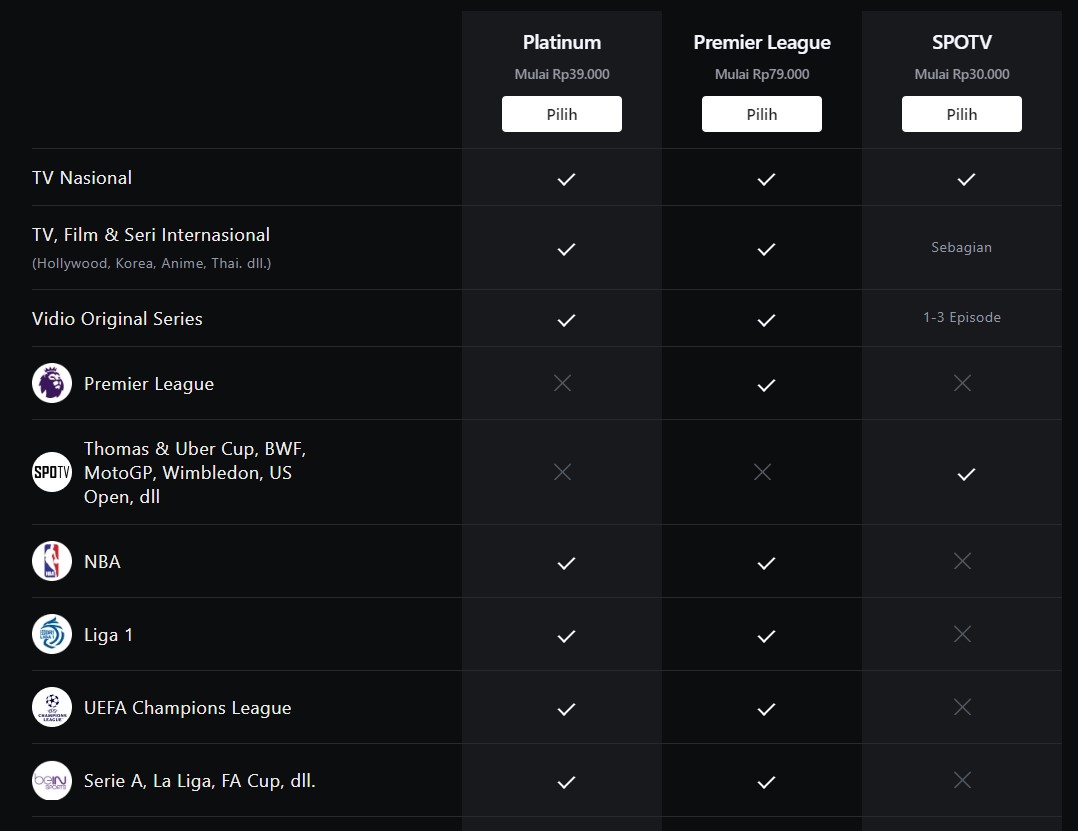Click Platinum checkmark in TV Nasional row
1078x831 pixels.
566,179
